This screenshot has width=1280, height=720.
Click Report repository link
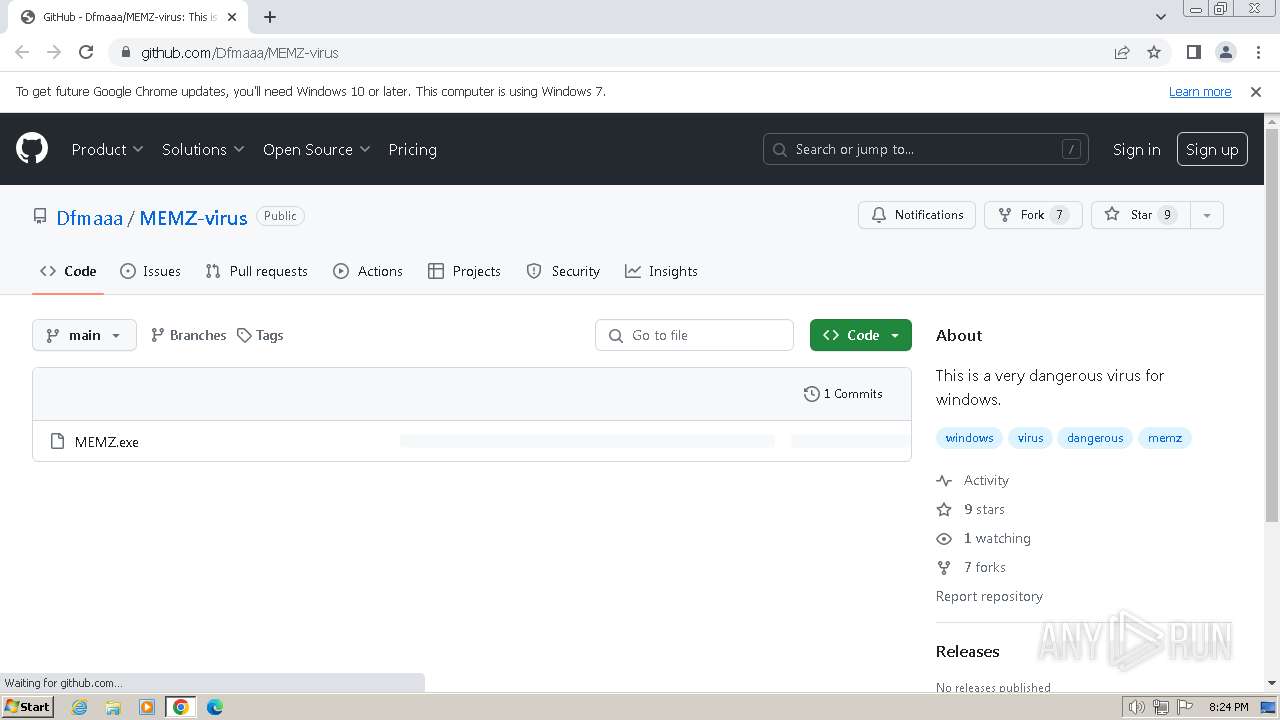point(989,596)
